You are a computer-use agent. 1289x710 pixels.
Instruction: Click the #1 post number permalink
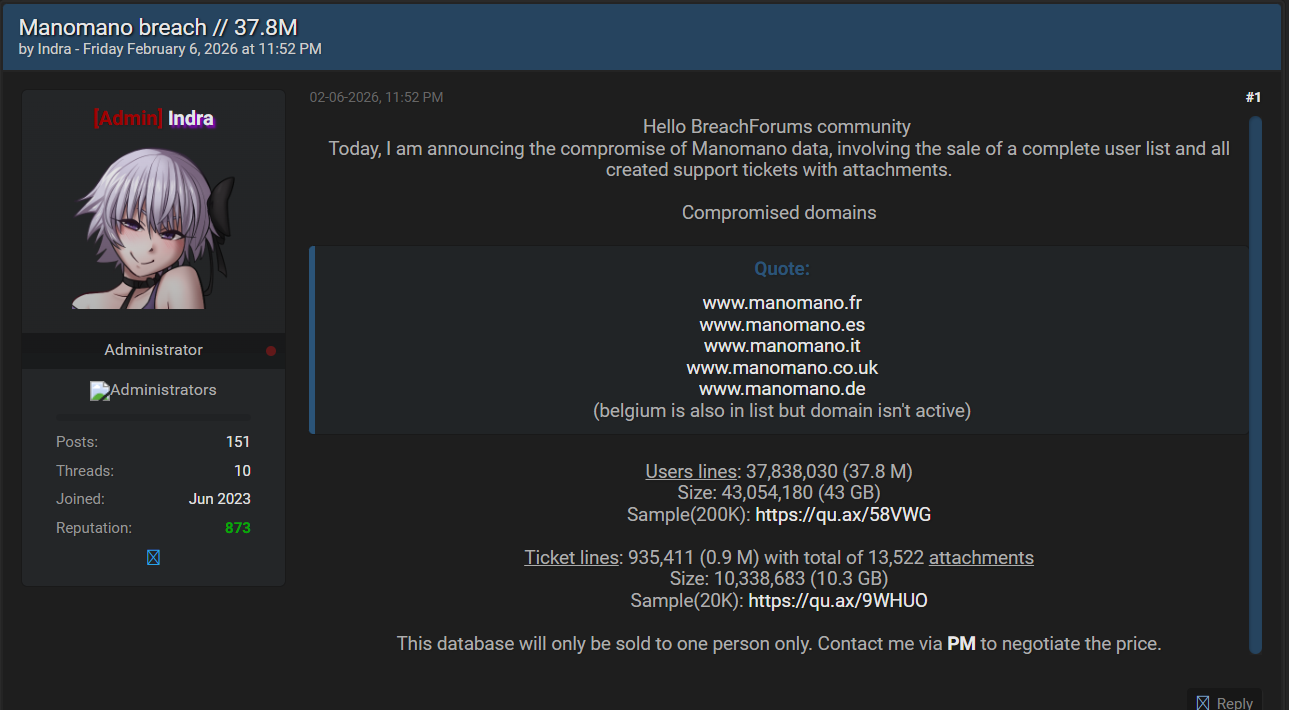[x=1253, y=97]
